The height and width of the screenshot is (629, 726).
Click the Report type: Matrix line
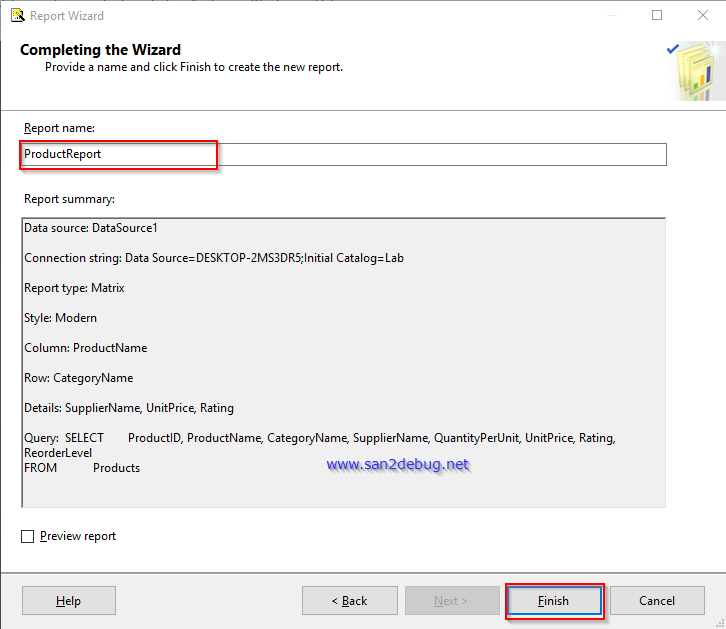(x=74, y=288)
